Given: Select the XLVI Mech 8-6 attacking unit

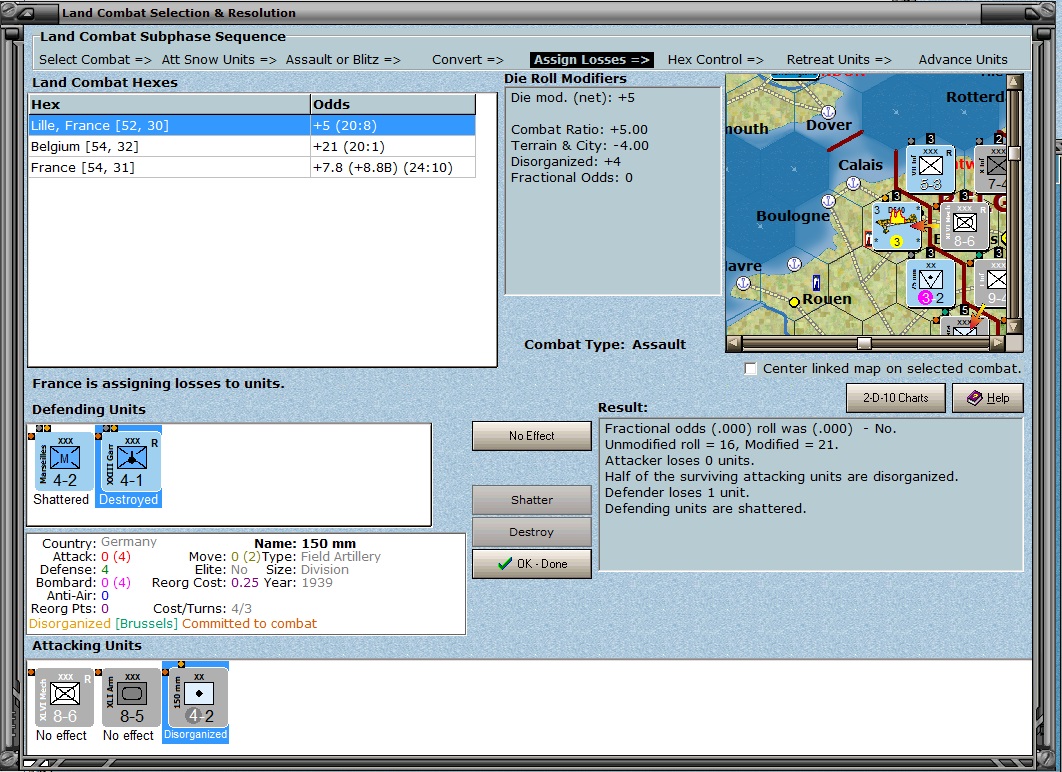Looking at the screenshot, I should (x=64, y=698).
